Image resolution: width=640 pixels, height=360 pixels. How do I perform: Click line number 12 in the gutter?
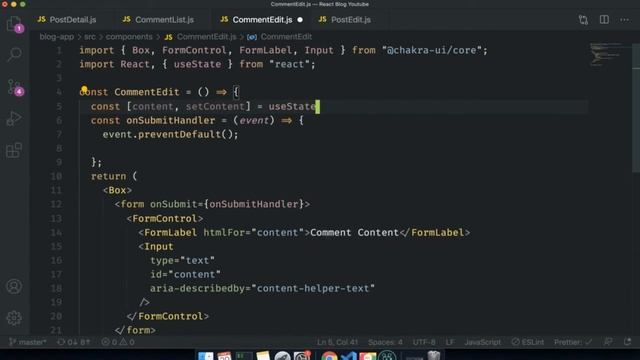56,204
